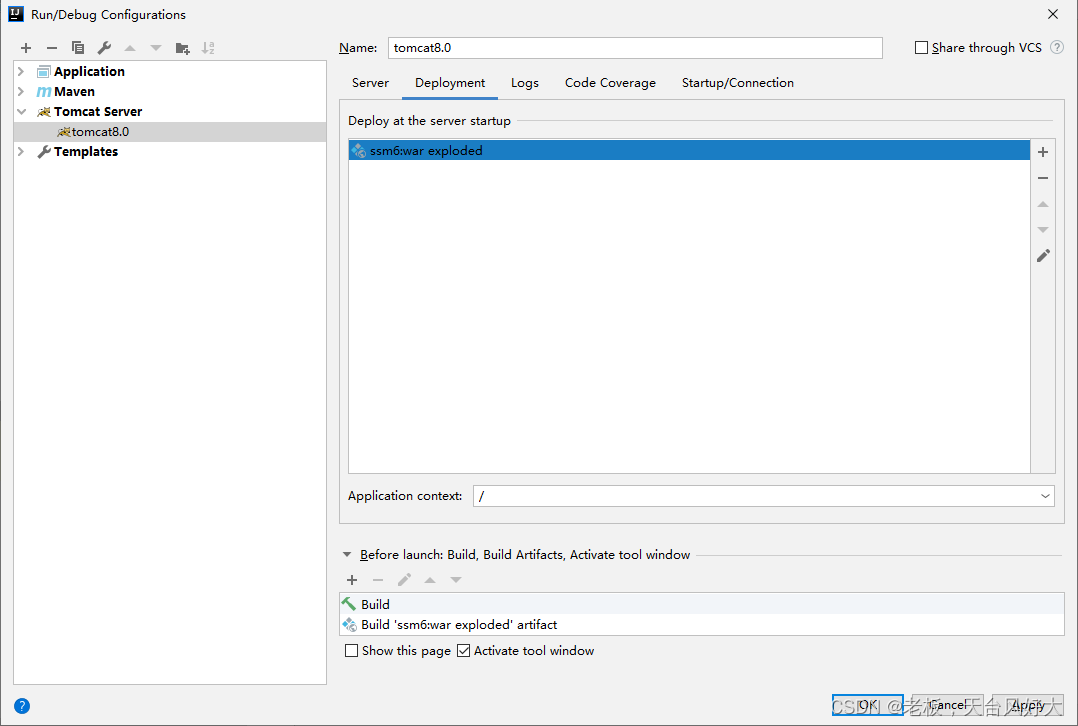
Task: Open help via question mark icon bottom-left
Action: click(x=22, y=705)
